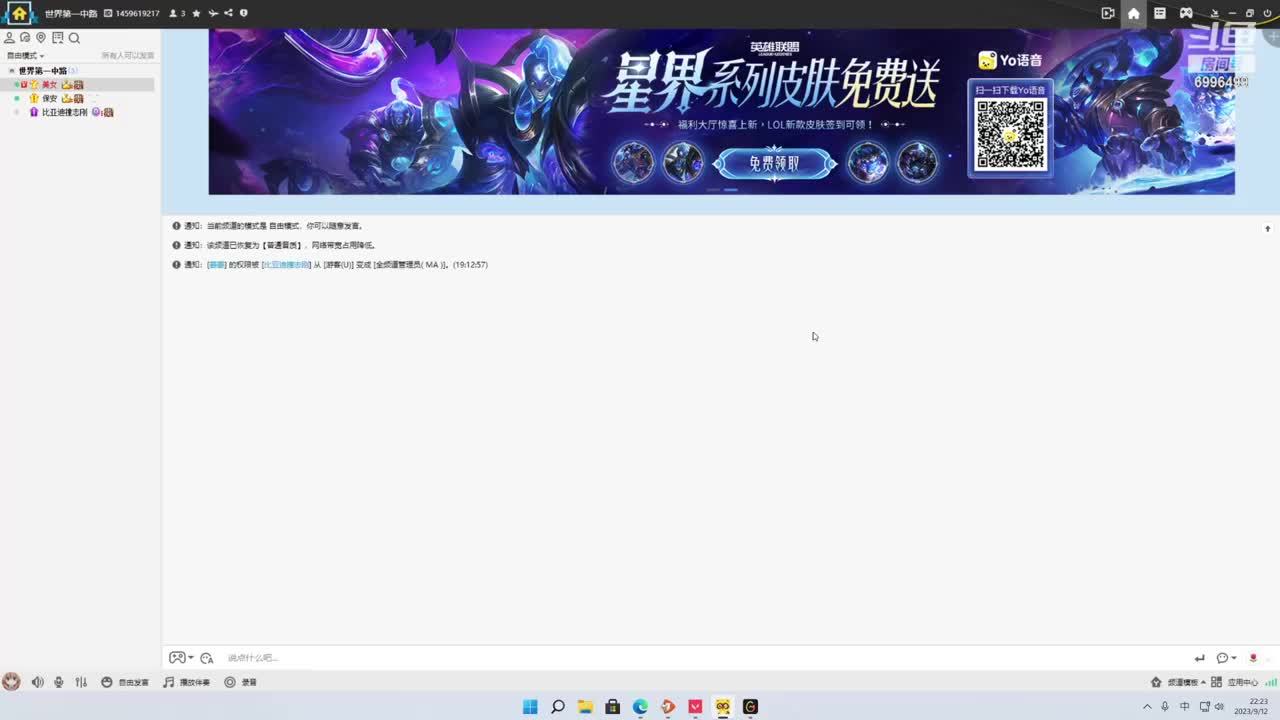This screenshot has width=1280, height=720.
Task: Select user 保安 in channel list
Action: pos(49,98)
